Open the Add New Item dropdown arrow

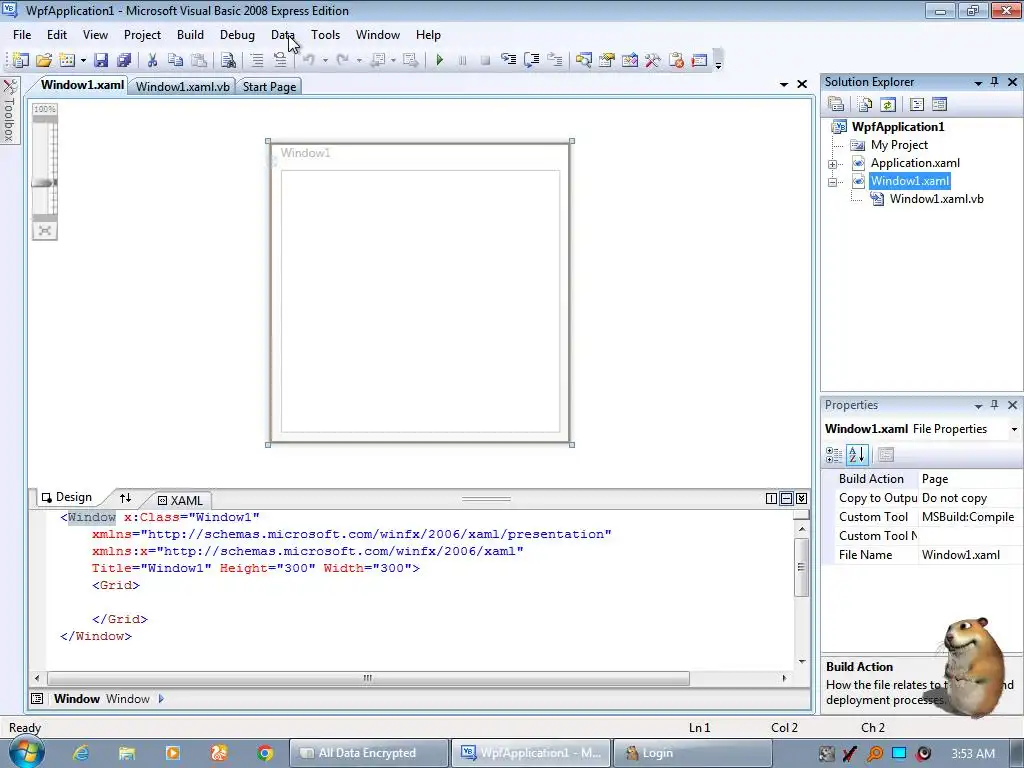[x=83, y=61]
